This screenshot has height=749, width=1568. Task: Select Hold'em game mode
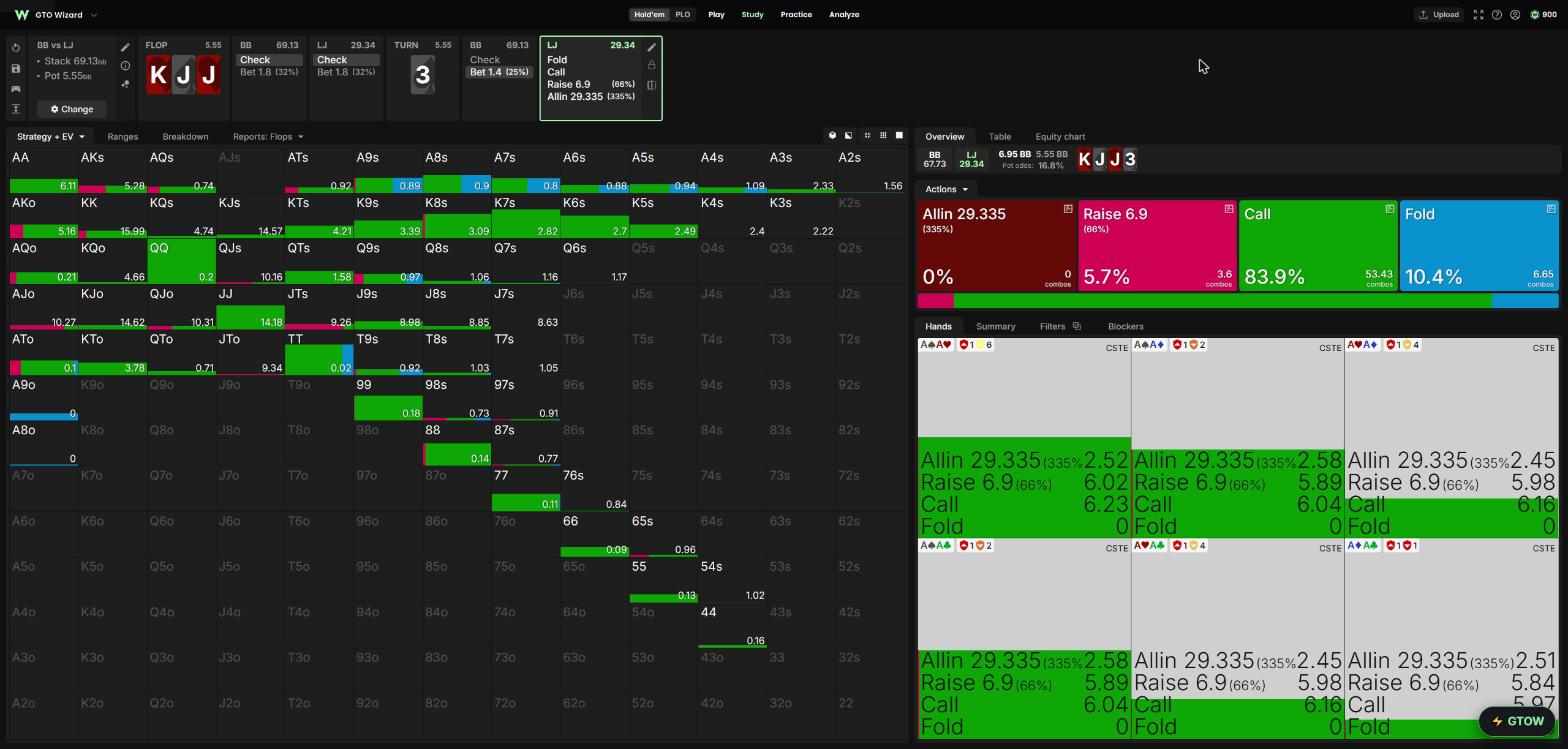(x=649, y=15)
